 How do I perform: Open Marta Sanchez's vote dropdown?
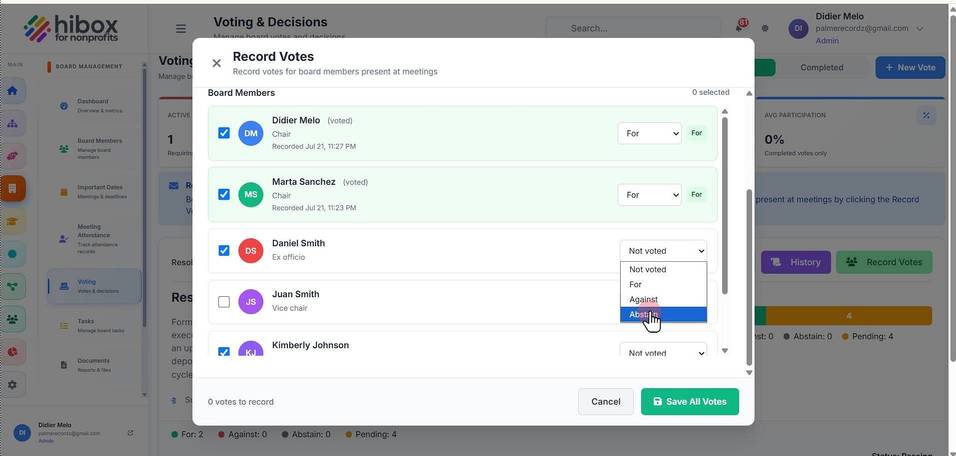tap(649, 194)
